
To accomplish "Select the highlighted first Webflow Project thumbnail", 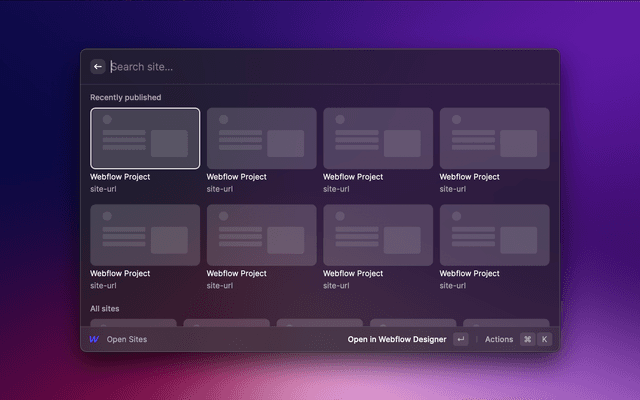I will (145, 138).
